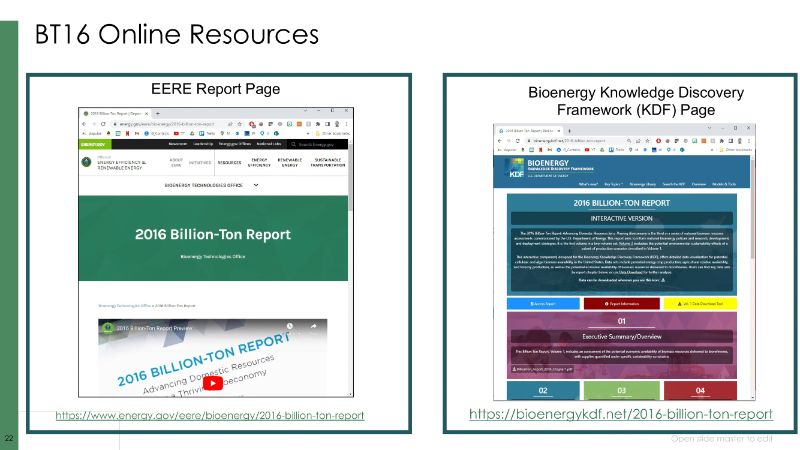Open Chrome menu dots in KDF browser

tap(749, 141)
